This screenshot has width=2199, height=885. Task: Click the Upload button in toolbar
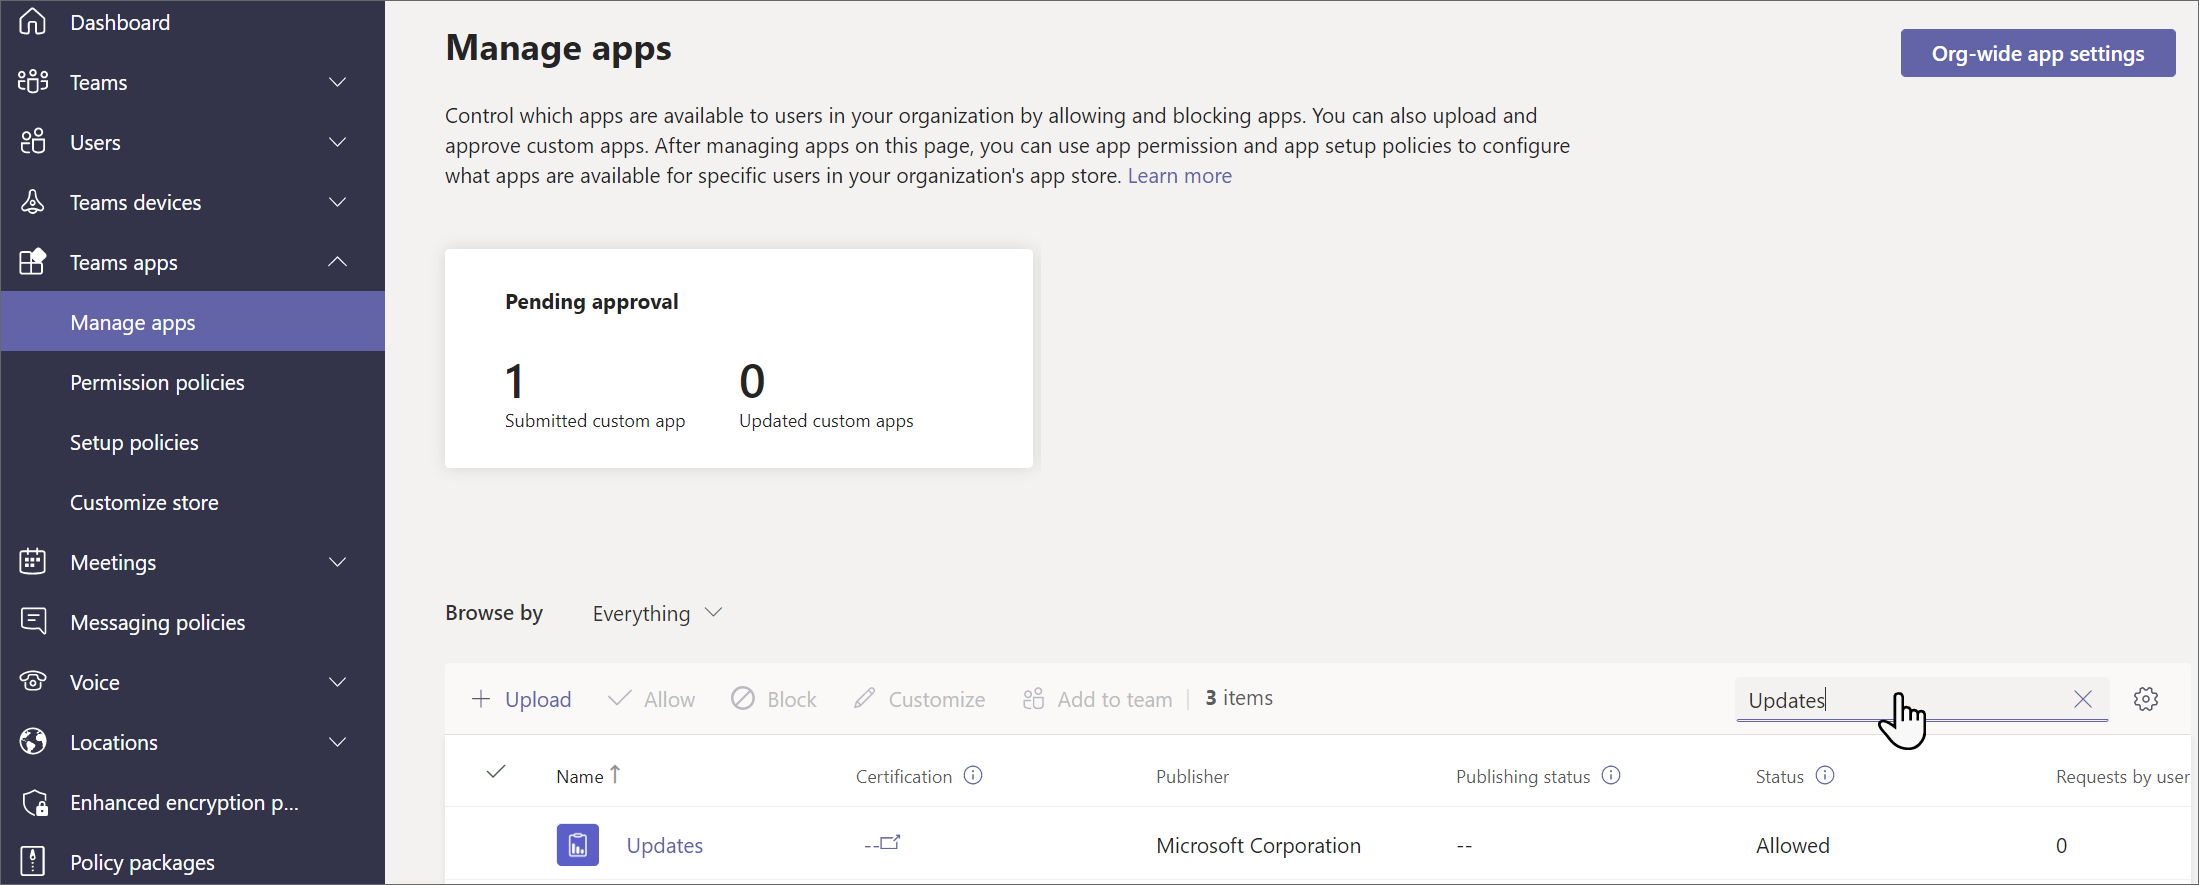click(x=521, y=699)
